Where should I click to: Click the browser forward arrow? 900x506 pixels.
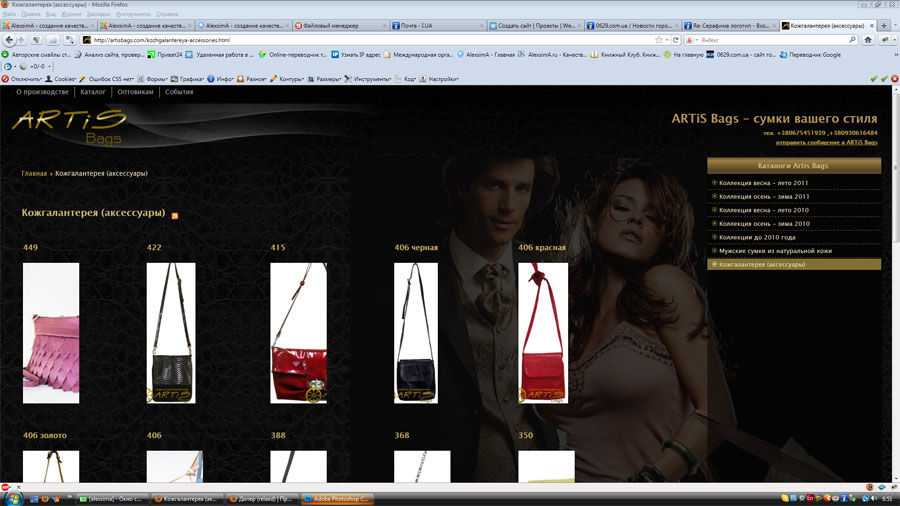coord(21,40)
